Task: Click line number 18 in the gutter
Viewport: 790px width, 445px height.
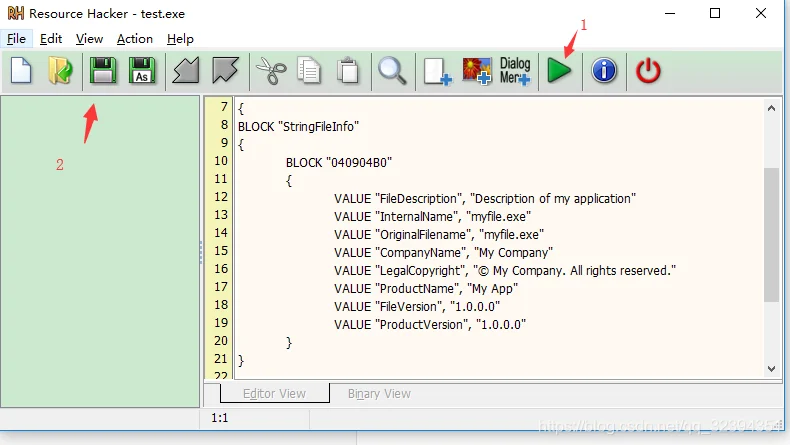Action: [x=221, y=304]
